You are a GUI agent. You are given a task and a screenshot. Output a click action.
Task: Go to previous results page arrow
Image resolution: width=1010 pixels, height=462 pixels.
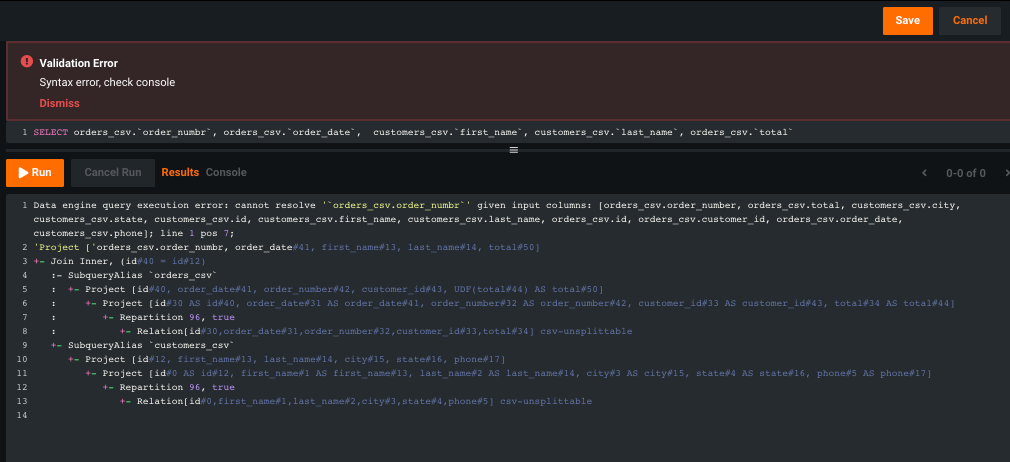click(x=924, y=173)
